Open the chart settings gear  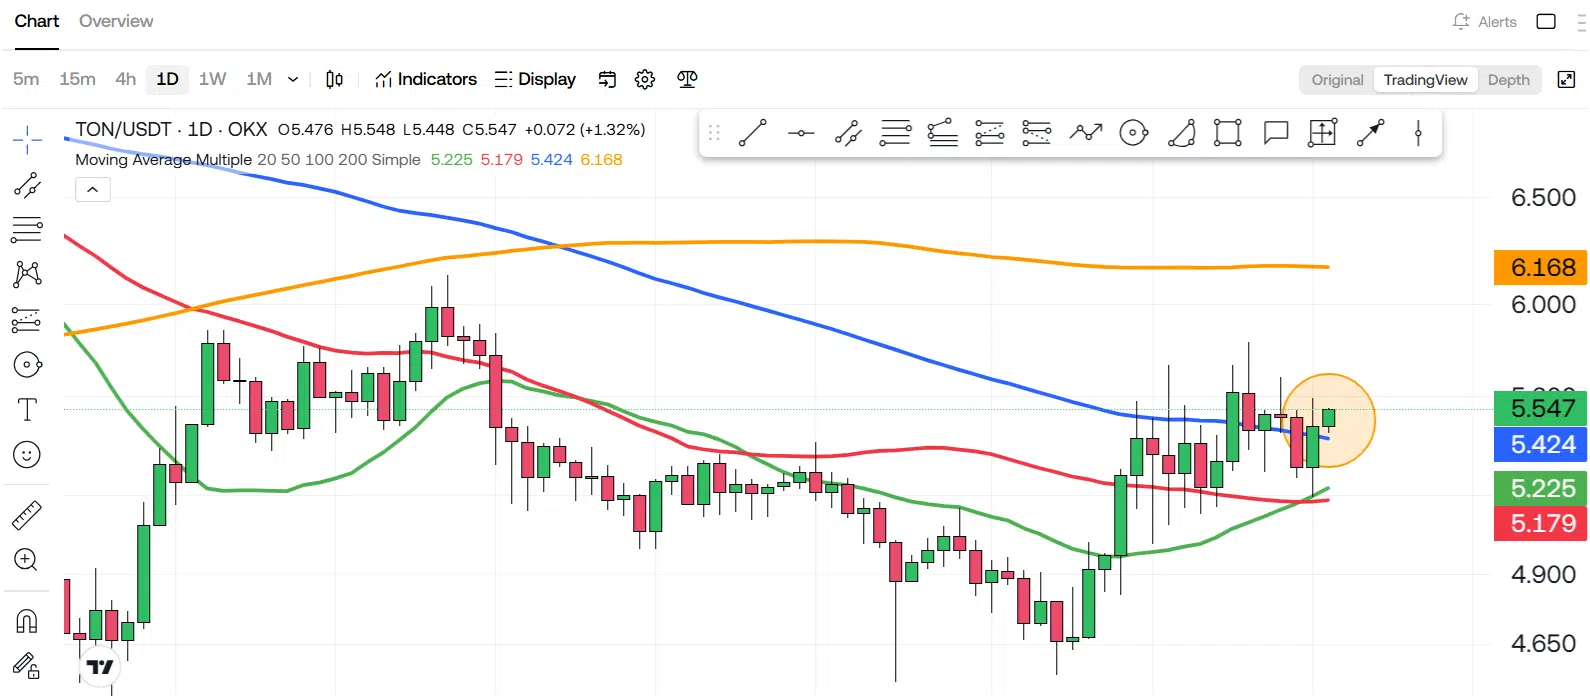645,79
